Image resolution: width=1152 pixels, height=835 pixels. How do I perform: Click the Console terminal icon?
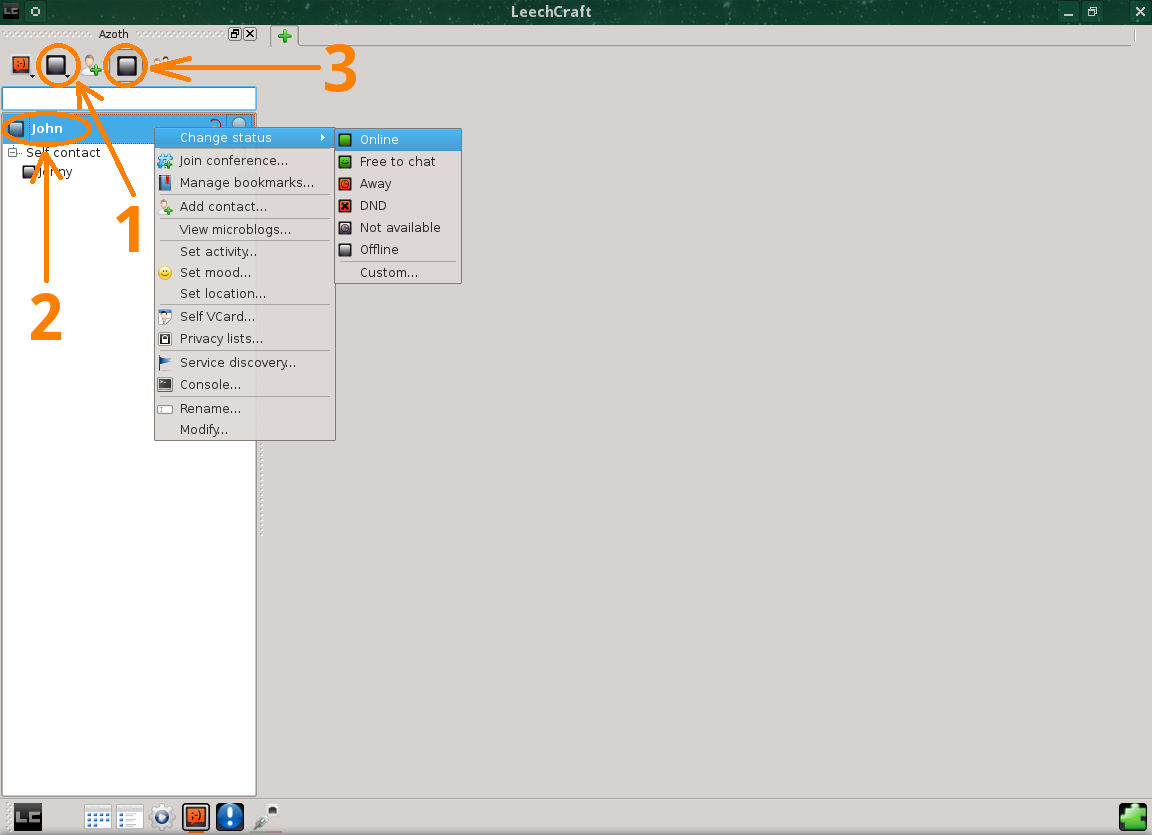[x=165, y=385]
